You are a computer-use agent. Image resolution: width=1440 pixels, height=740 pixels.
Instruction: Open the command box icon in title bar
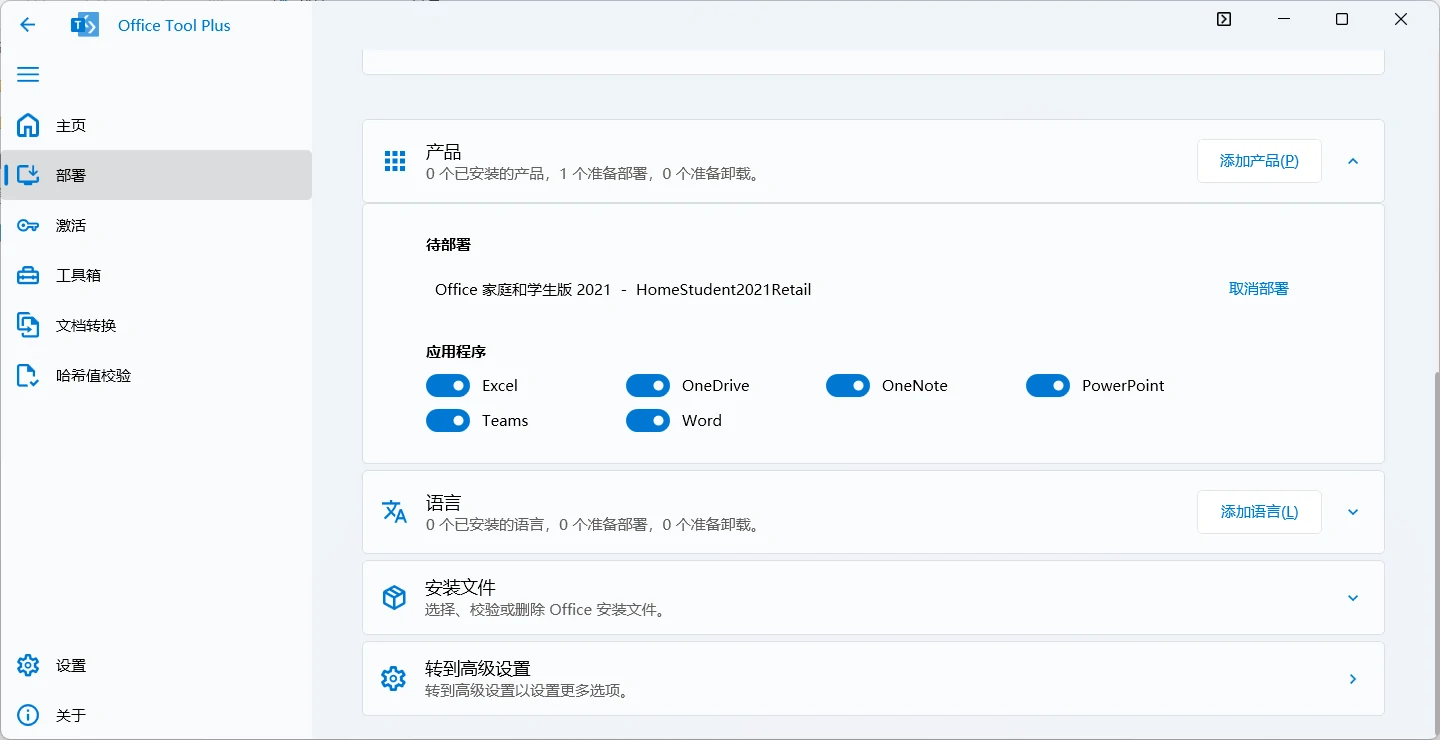1224,19
